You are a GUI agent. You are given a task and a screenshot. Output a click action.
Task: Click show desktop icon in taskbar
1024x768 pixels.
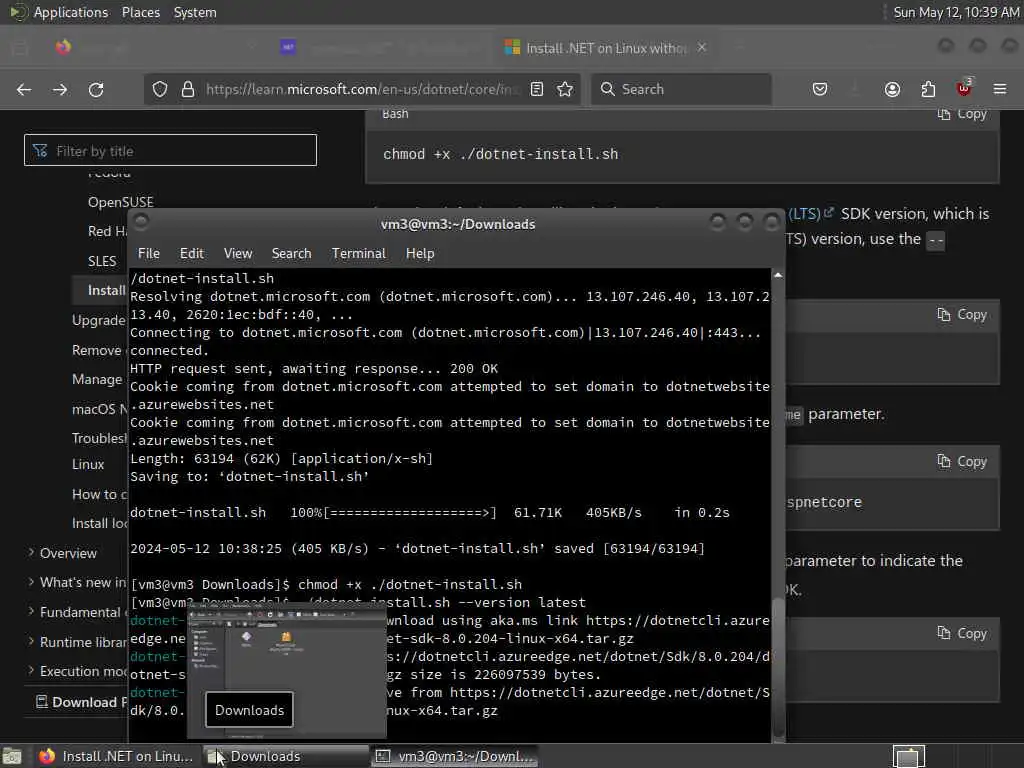[12, 756]
